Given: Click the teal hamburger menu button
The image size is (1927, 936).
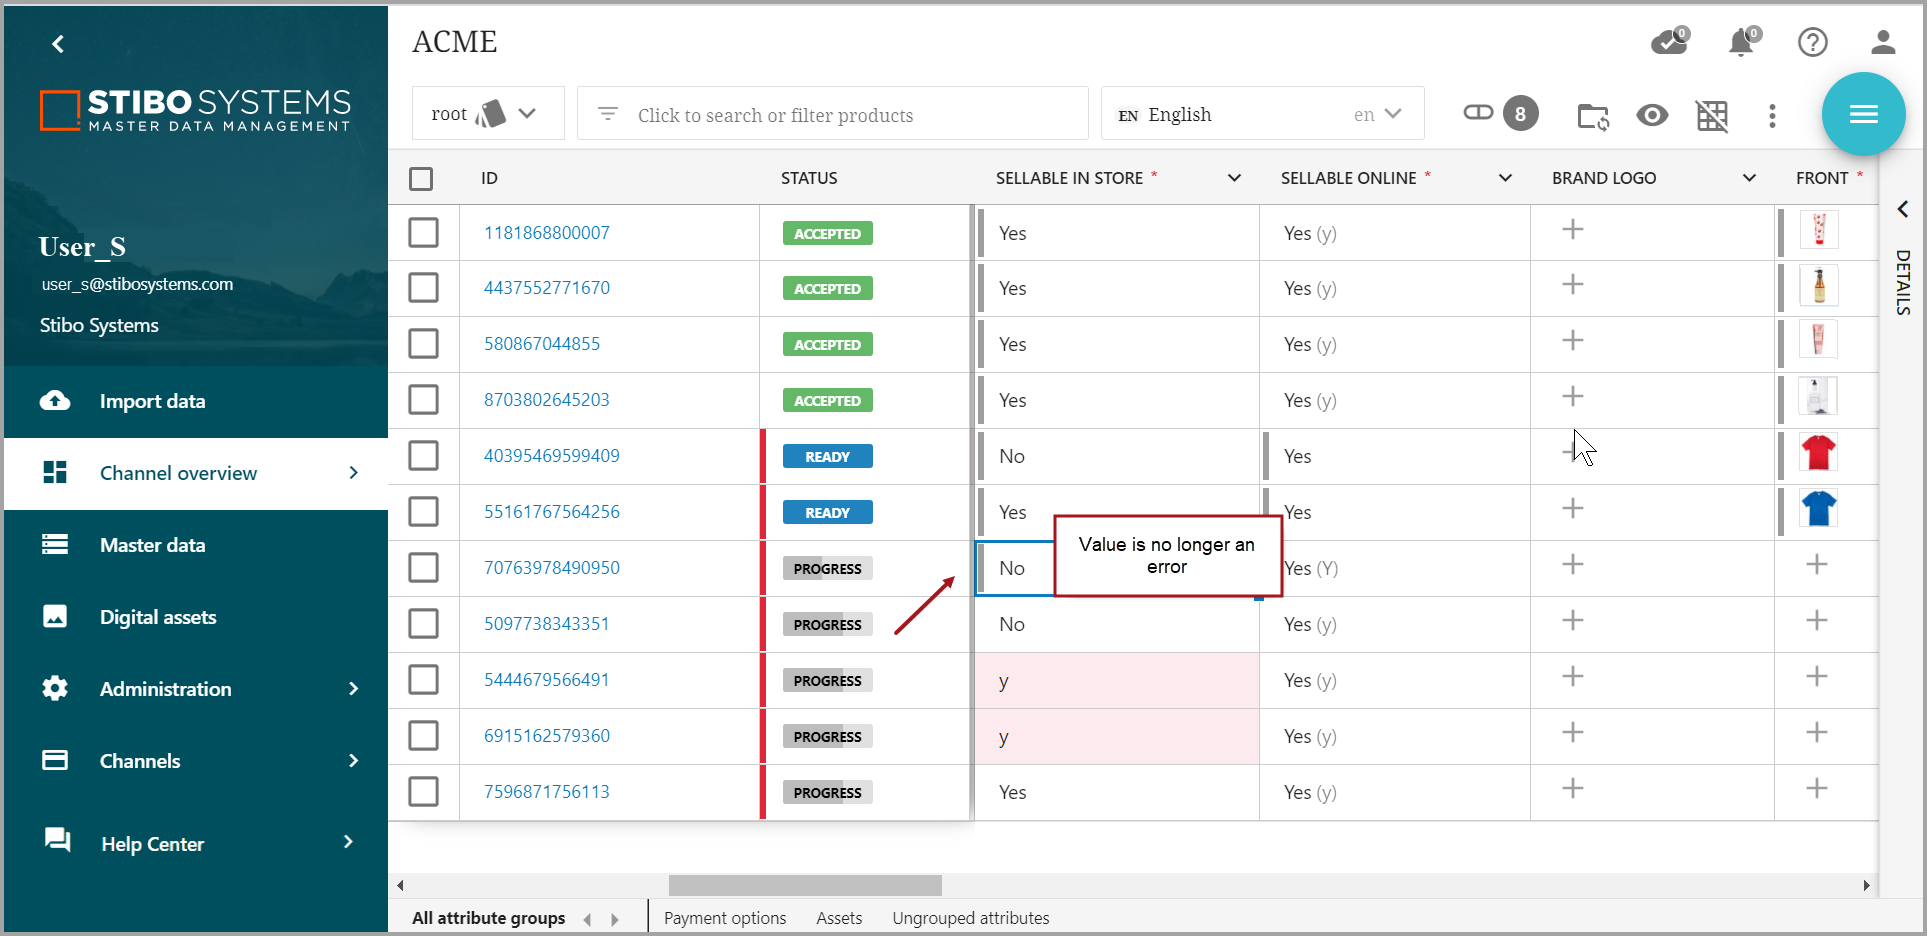Looking at the screenshot, I should (1863, 114).
